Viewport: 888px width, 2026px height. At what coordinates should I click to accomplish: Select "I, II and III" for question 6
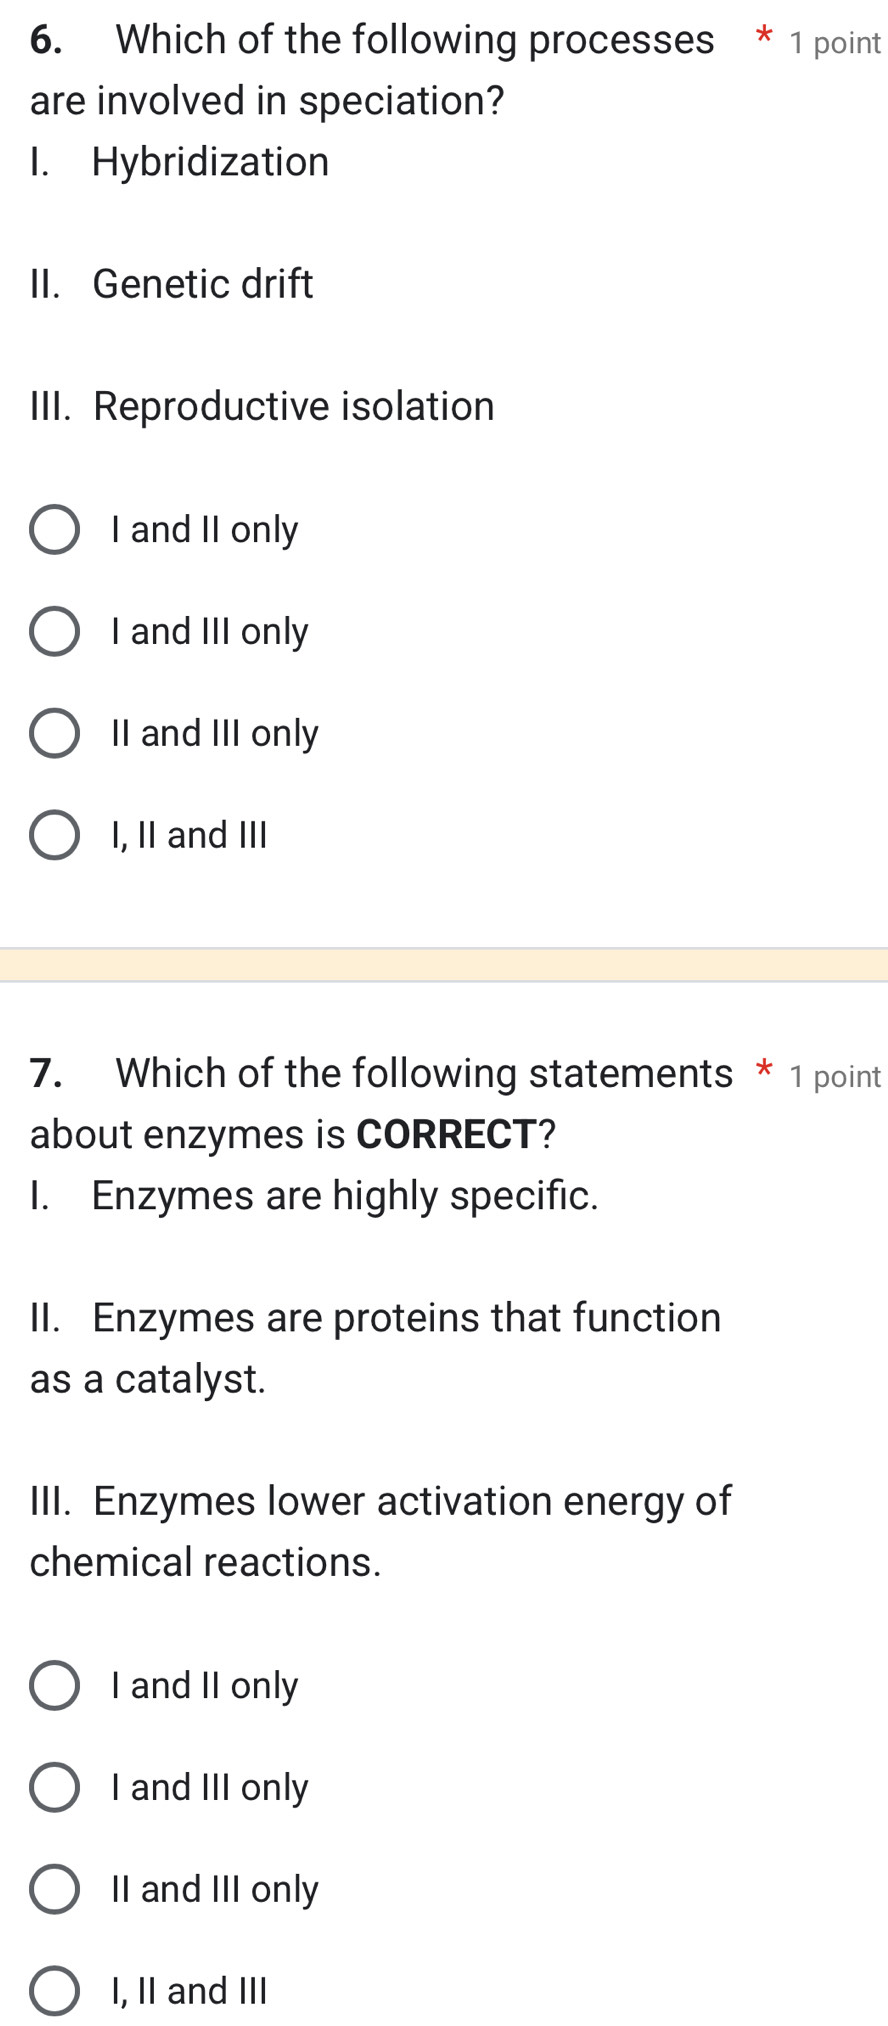point(55,835)
